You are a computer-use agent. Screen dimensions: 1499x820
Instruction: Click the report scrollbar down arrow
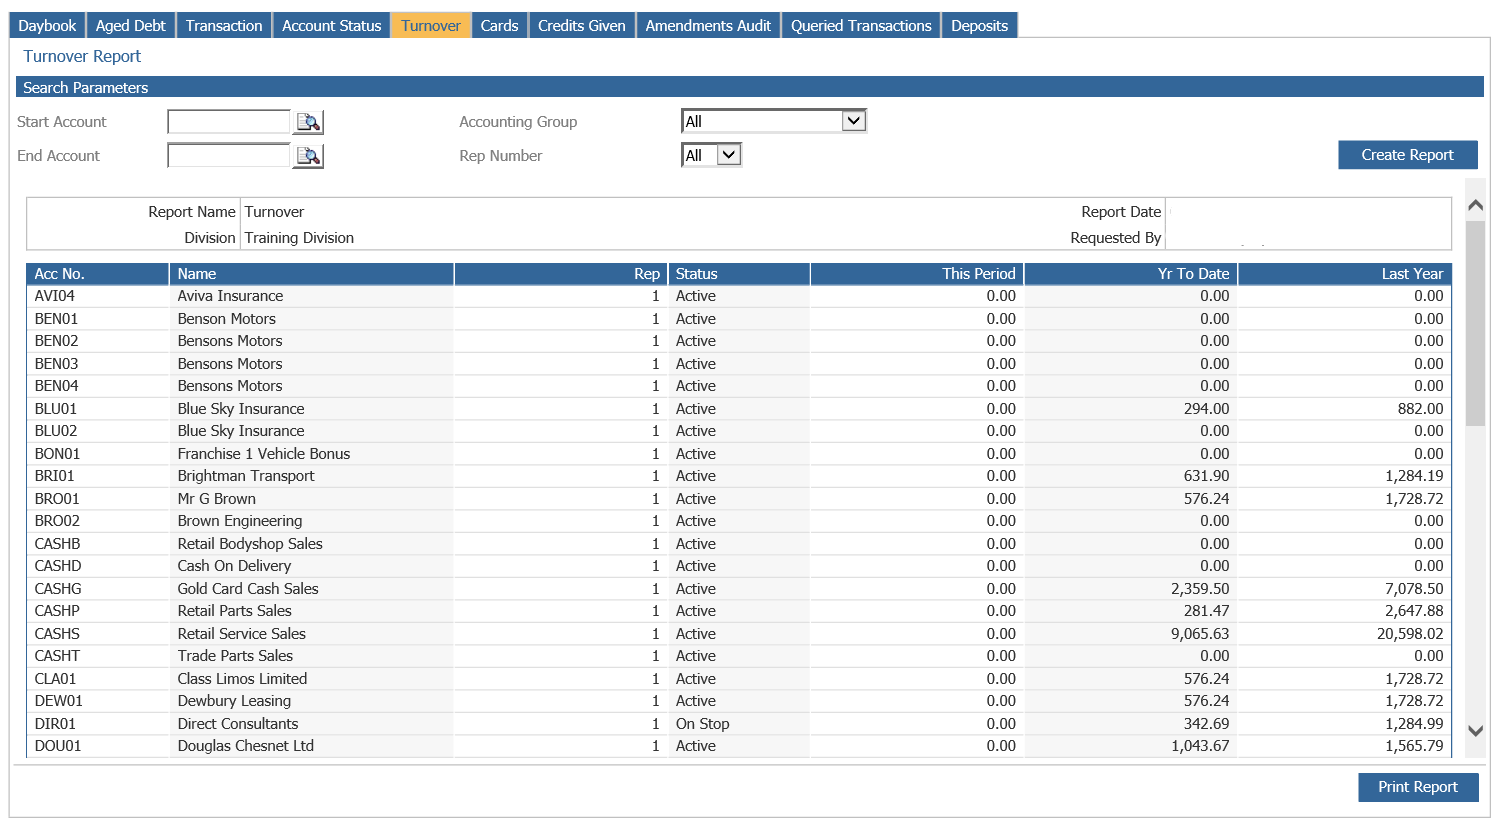1475,731
